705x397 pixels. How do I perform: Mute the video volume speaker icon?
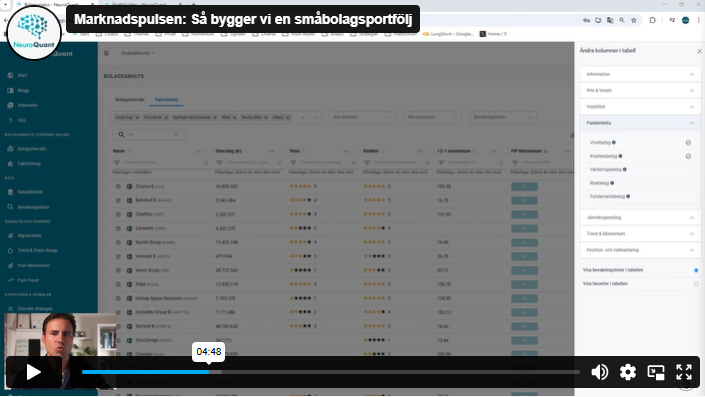(x=599, y=372)
